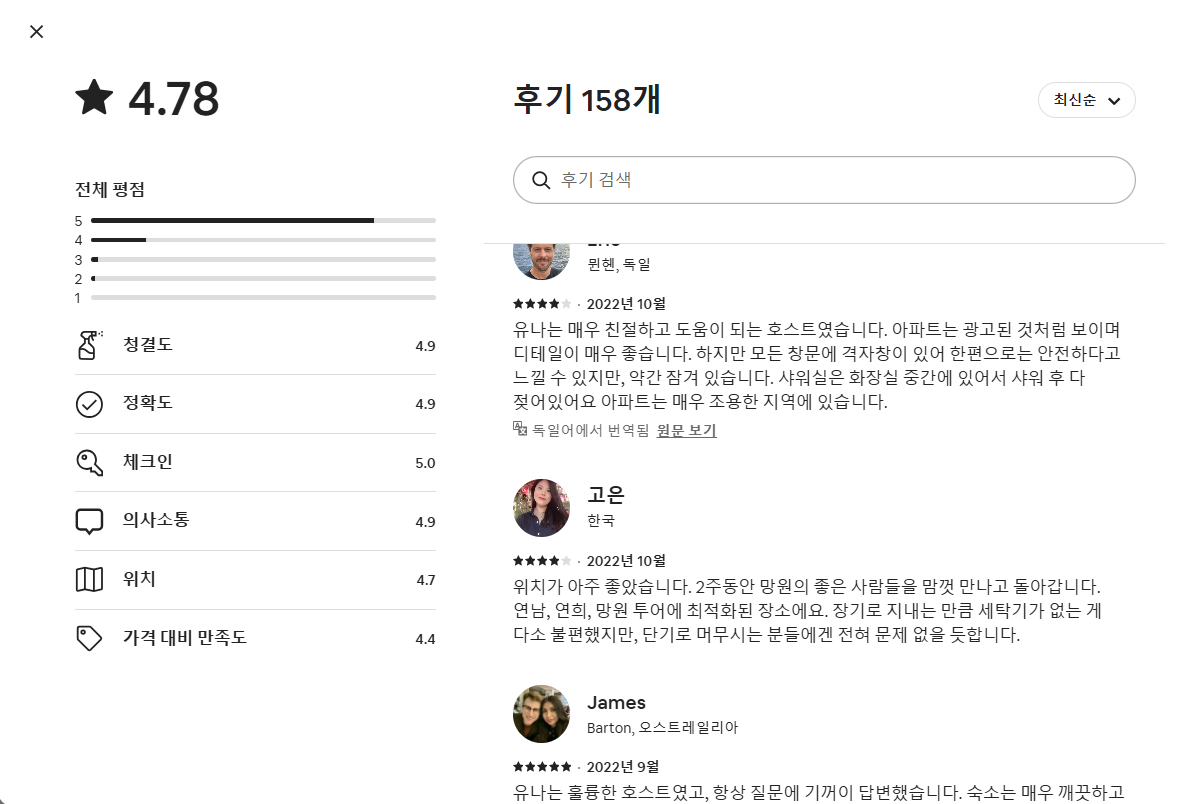Click the 원문 보기 link
The width and height of the screenshot is (1203, 804).
(686, 431)
